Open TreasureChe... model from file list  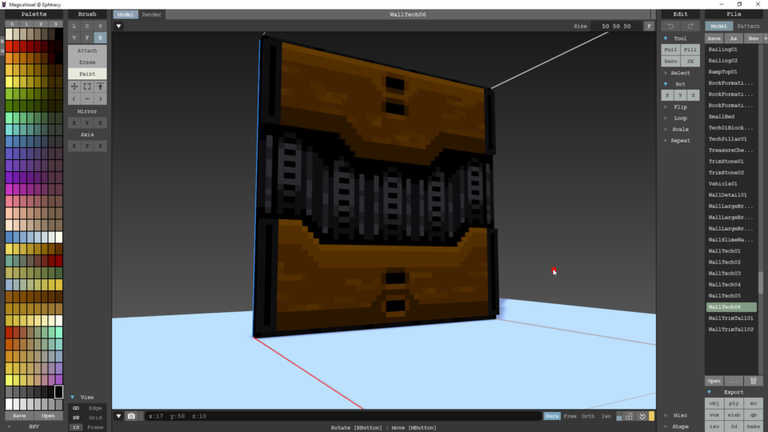pos(730,150)
